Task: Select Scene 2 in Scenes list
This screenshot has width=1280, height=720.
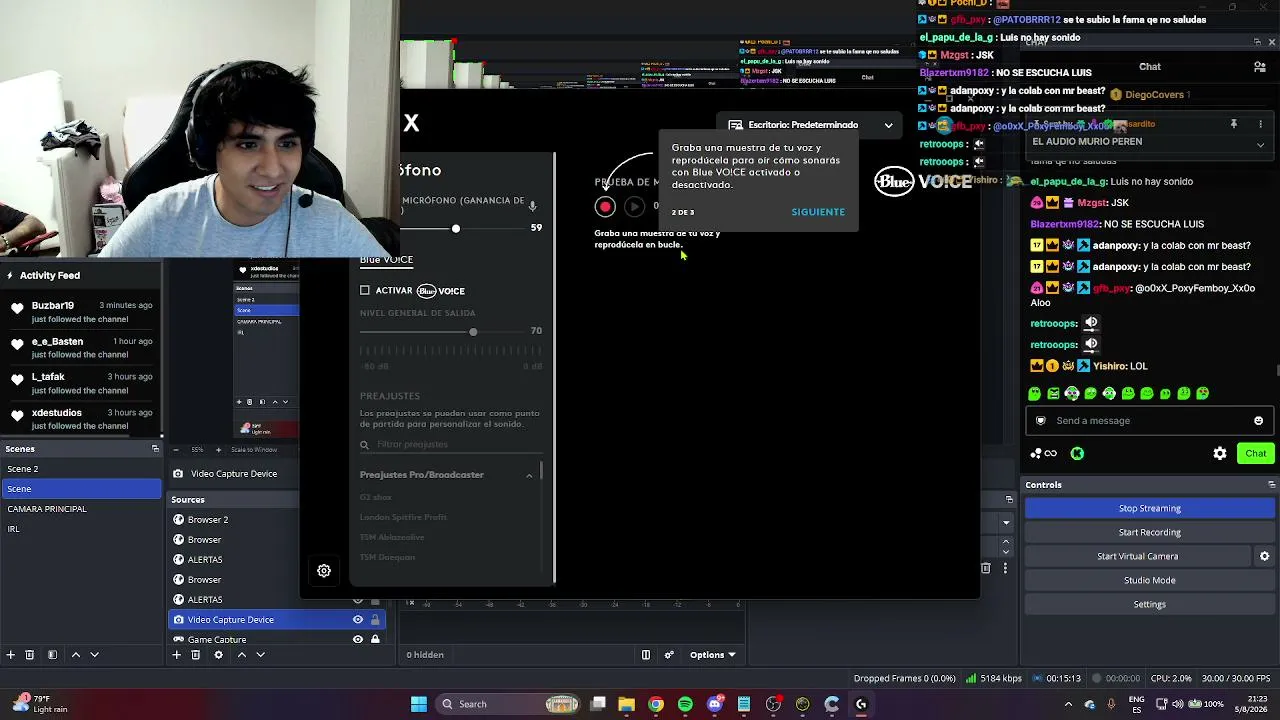Action: click(x=81, y=469)
